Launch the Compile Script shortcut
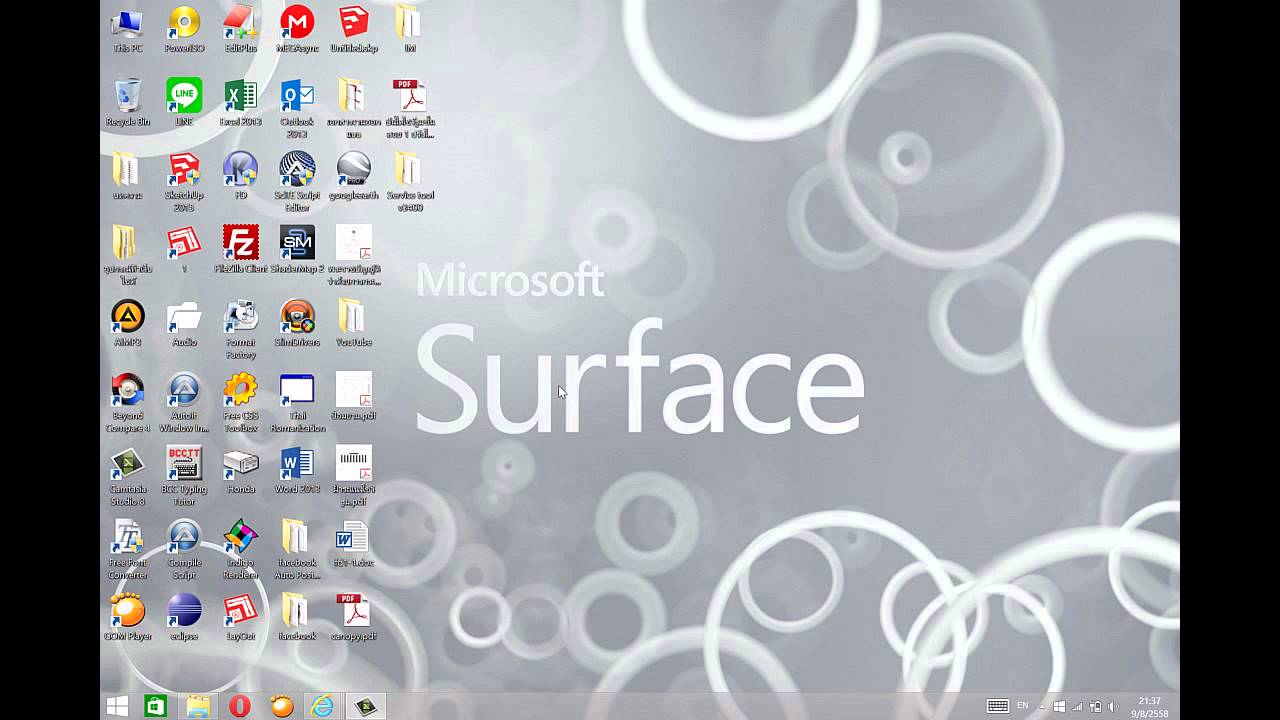Screen dimensions: 1280x720 pos(184,550)
